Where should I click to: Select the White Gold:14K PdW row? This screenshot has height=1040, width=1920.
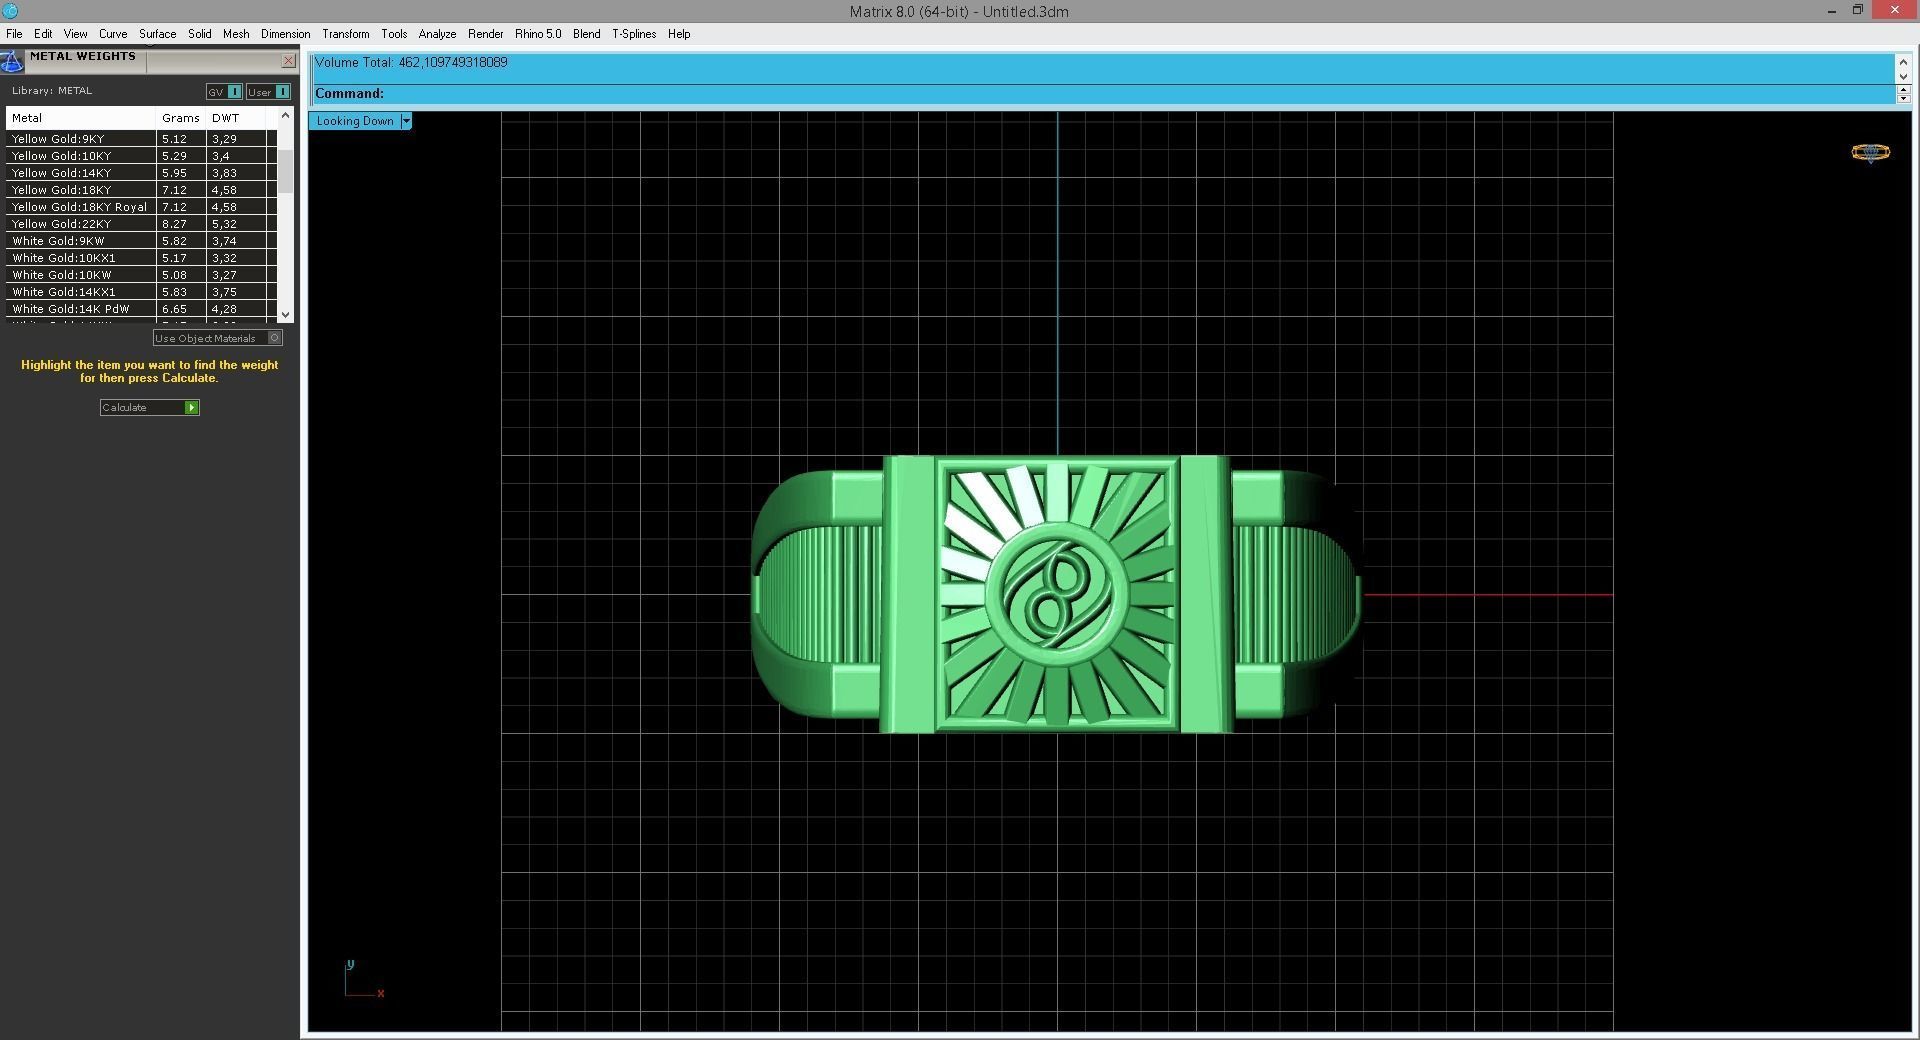click(141, 309)
